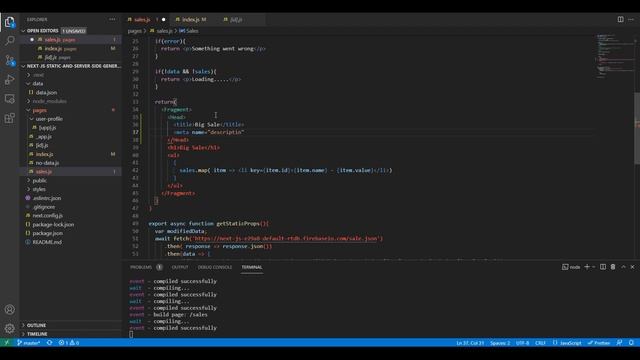Kill terminal with trash icon
Image resolution: width=640 pixels, height=360 pixels.
click(613, 267)
